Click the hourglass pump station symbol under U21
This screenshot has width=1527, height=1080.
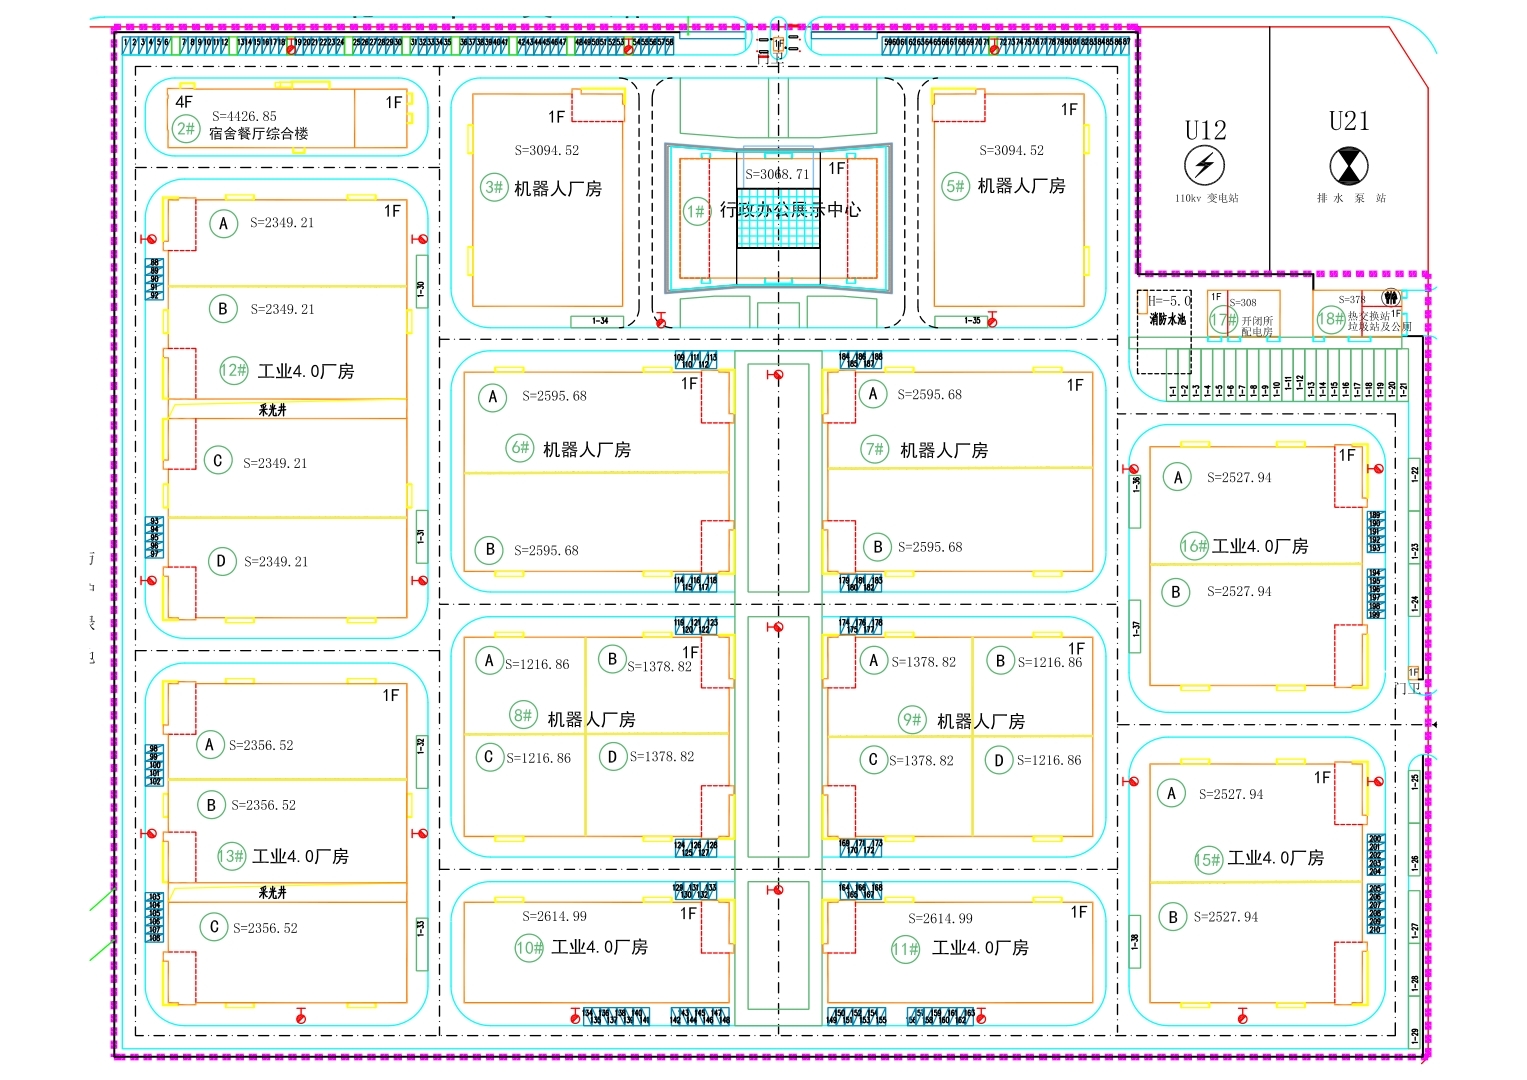1348,165
